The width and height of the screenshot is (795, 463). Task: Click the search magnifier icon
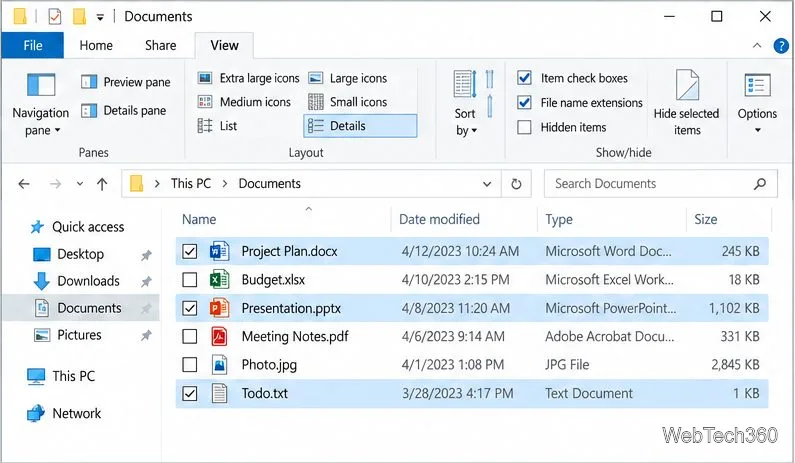pyautogui.click(x=760, y=184)
